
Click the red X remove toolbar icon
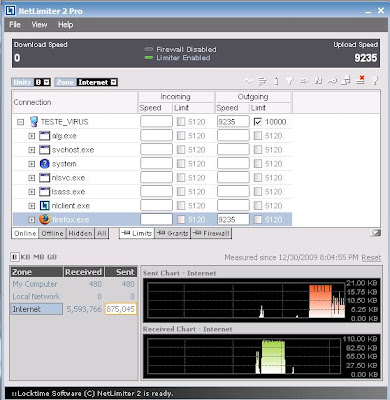pyautogui.click(x=361, y=80)
